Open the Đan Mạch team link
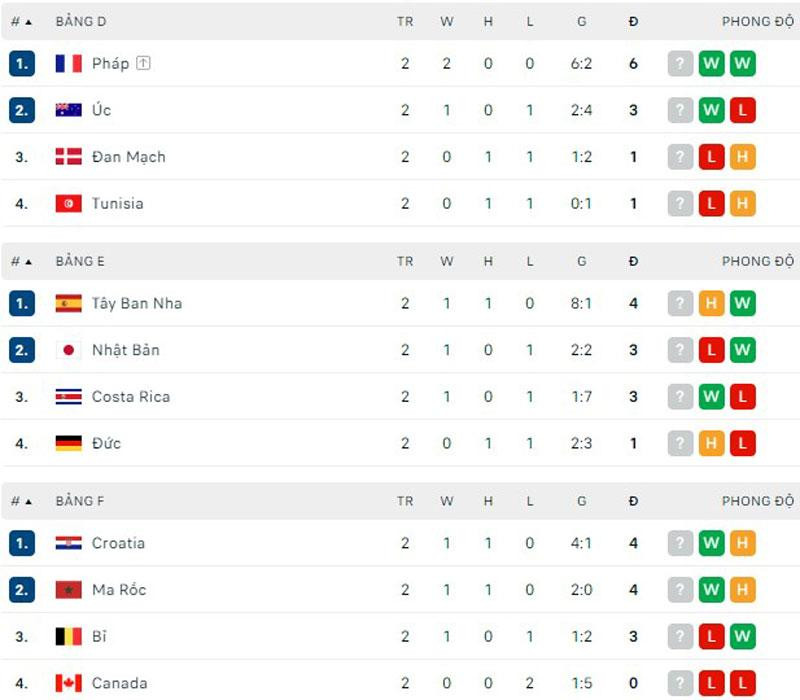800x700 pixels. 129,157
